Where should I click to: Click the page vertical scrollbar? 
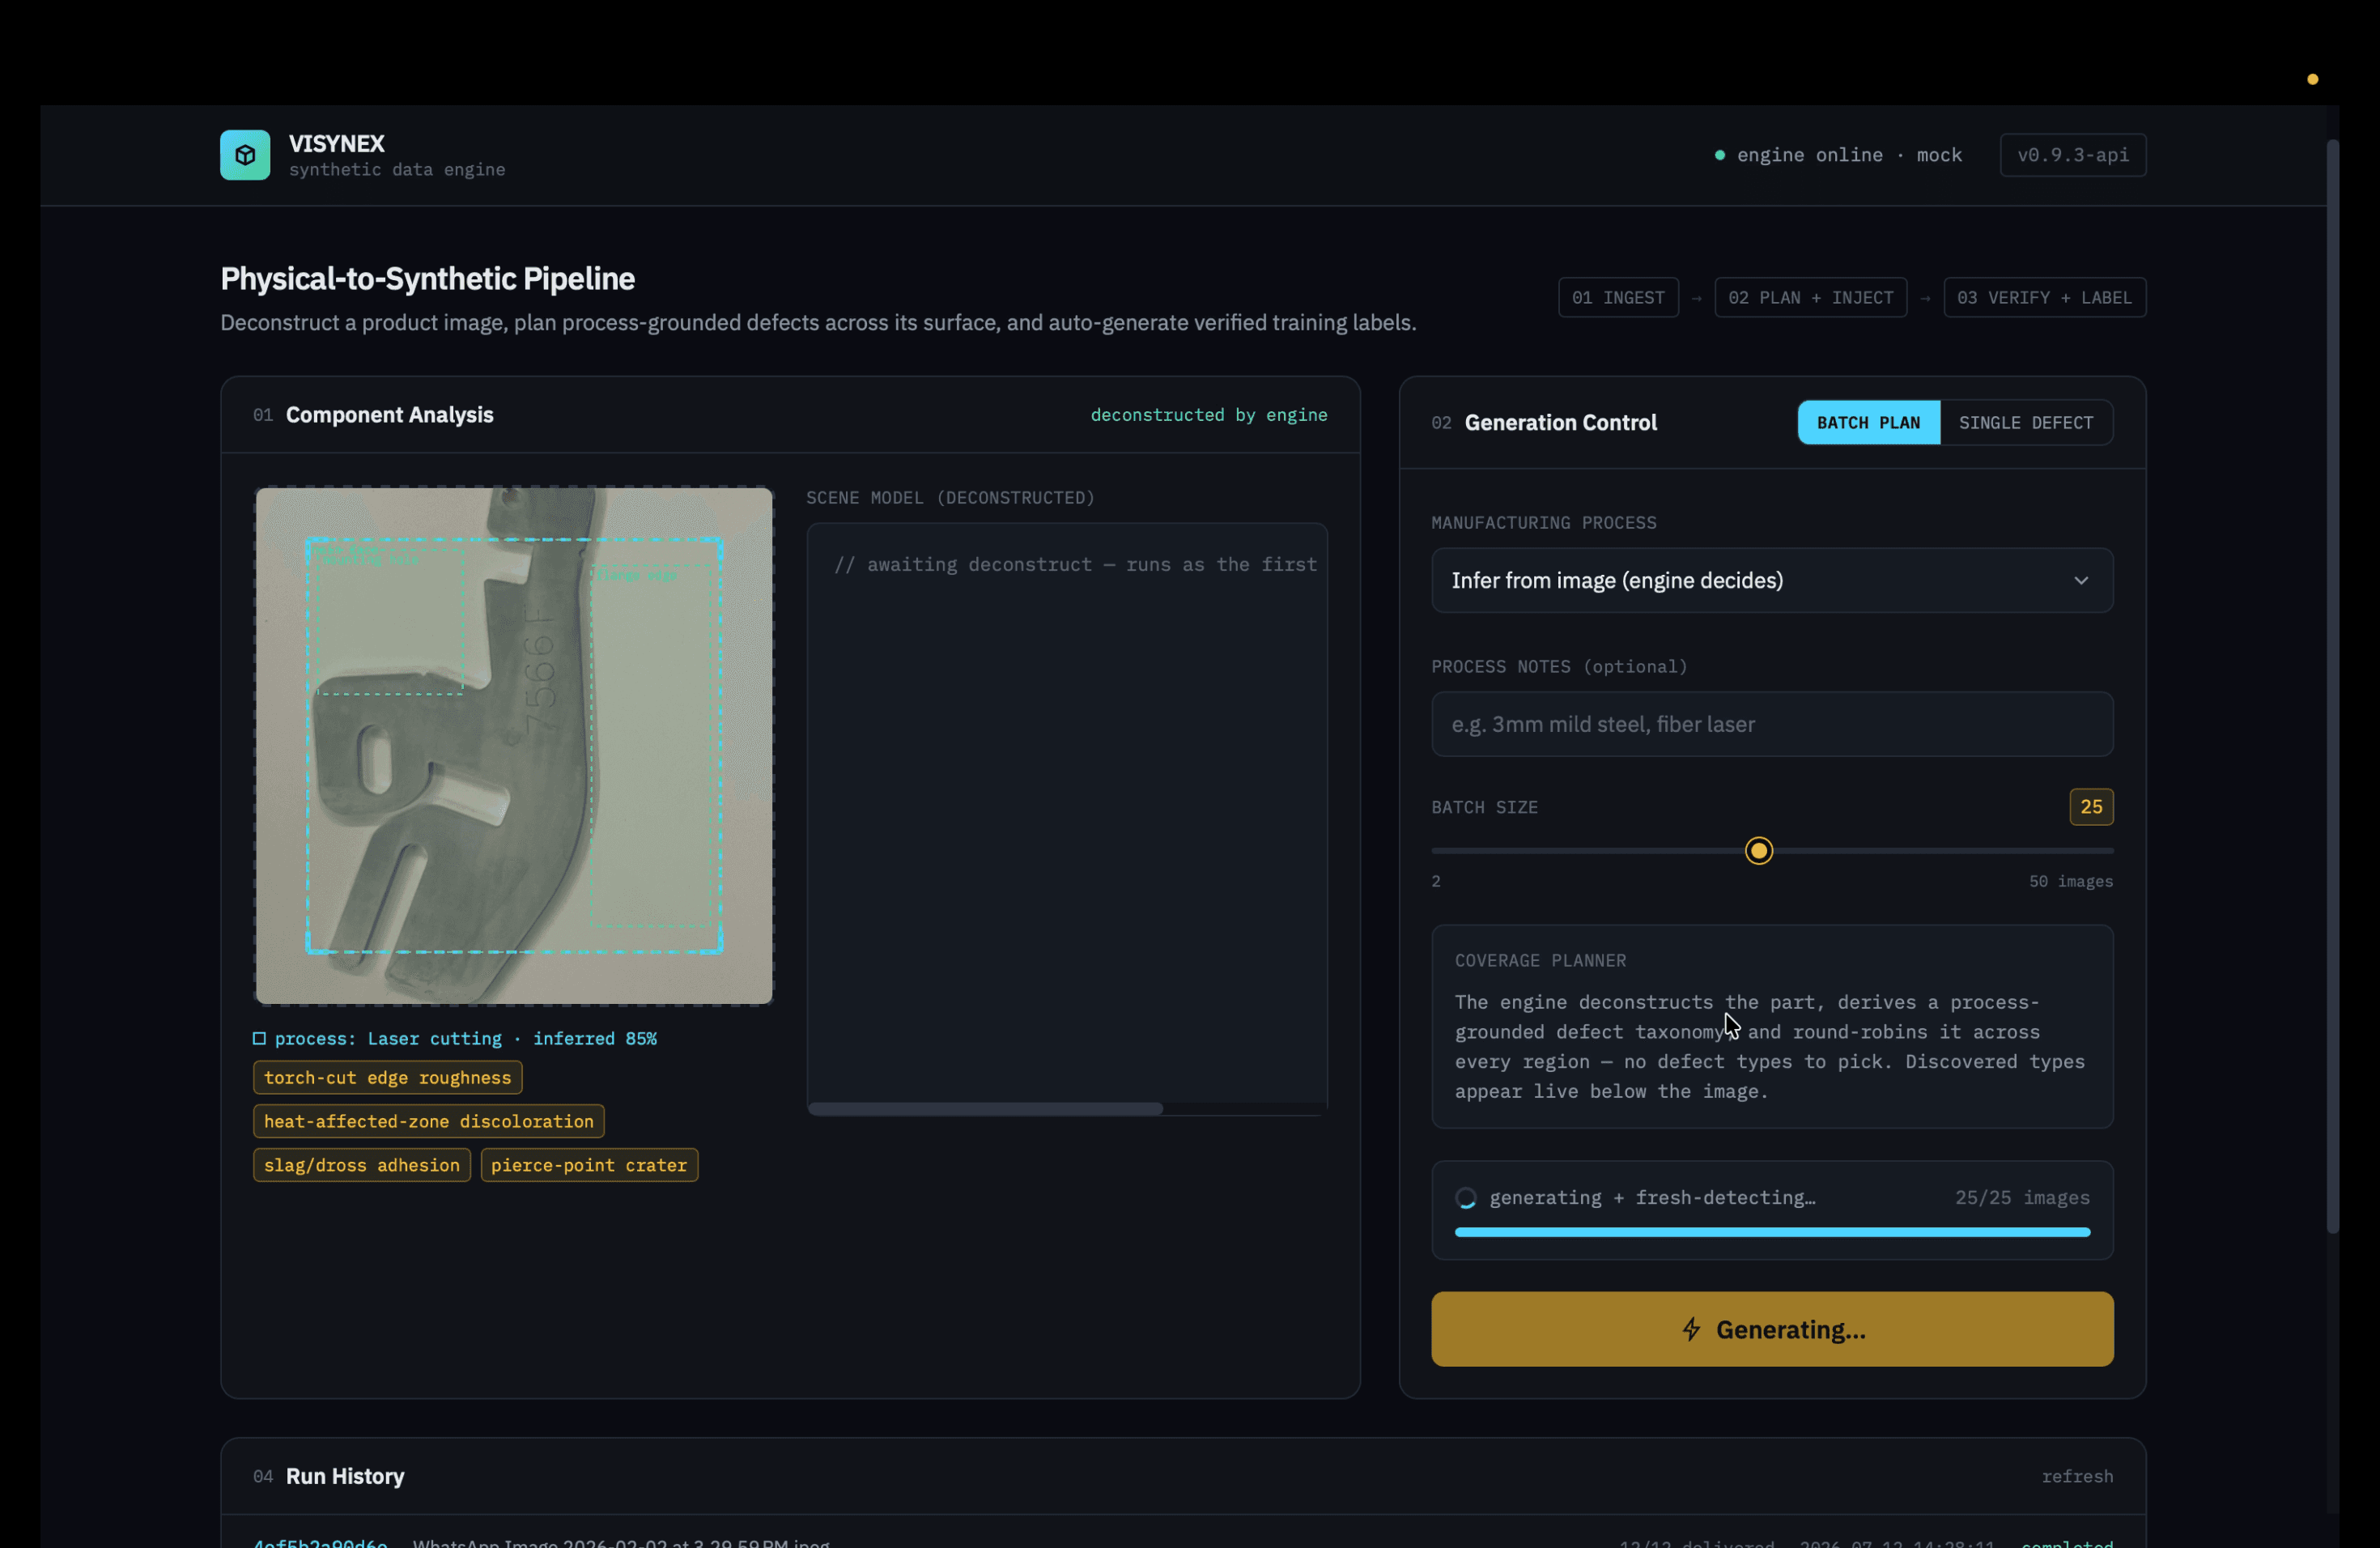click(2332, 685)
